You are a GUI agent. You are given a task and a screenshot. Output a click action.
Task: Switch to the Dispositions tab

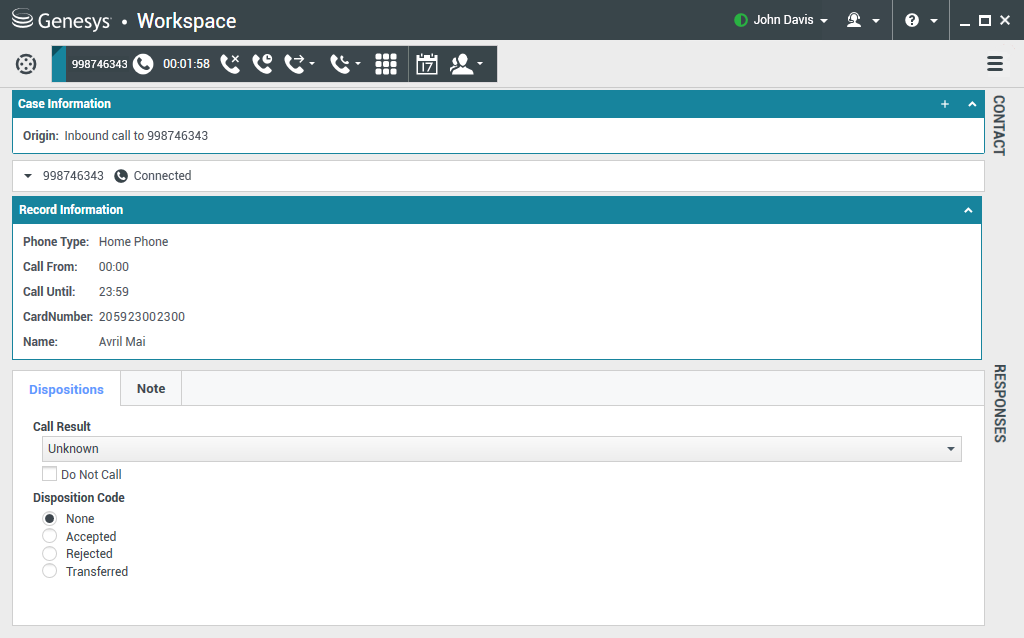(x=66, y=389)
